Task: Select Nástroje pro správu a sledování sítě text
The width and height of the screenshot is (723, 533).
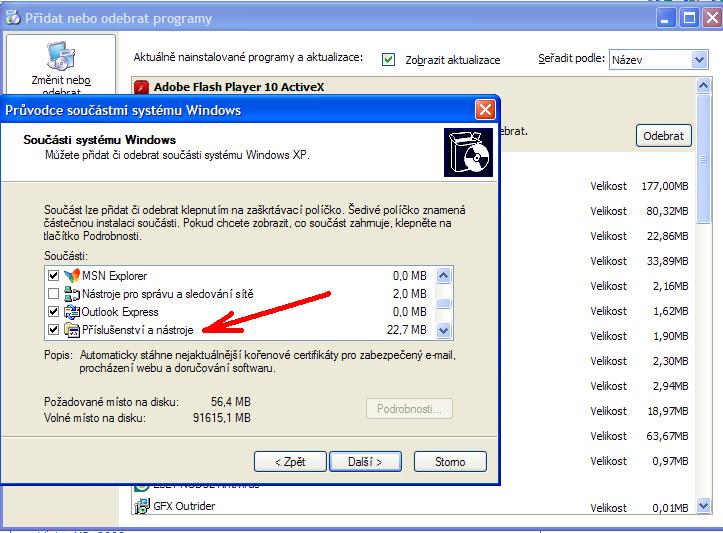Action: coord(168,294)
